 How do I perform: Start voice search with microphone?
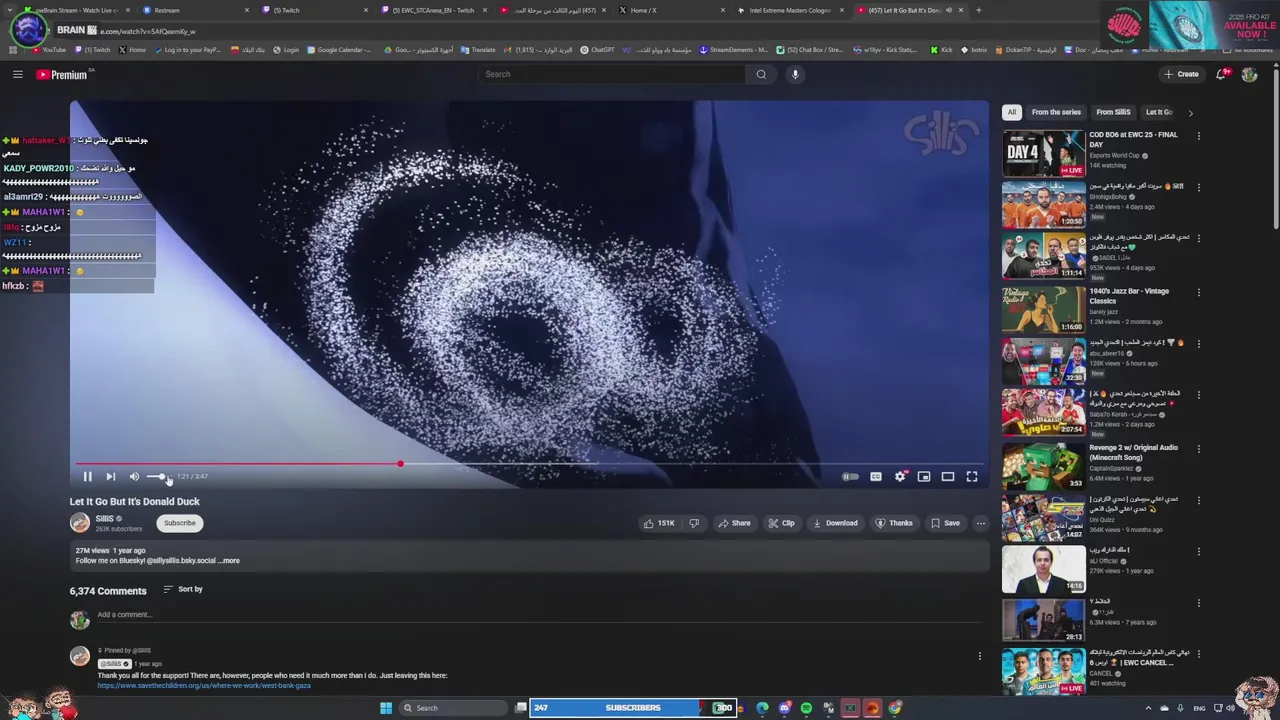pyautogui.click(x=795, y=74)
